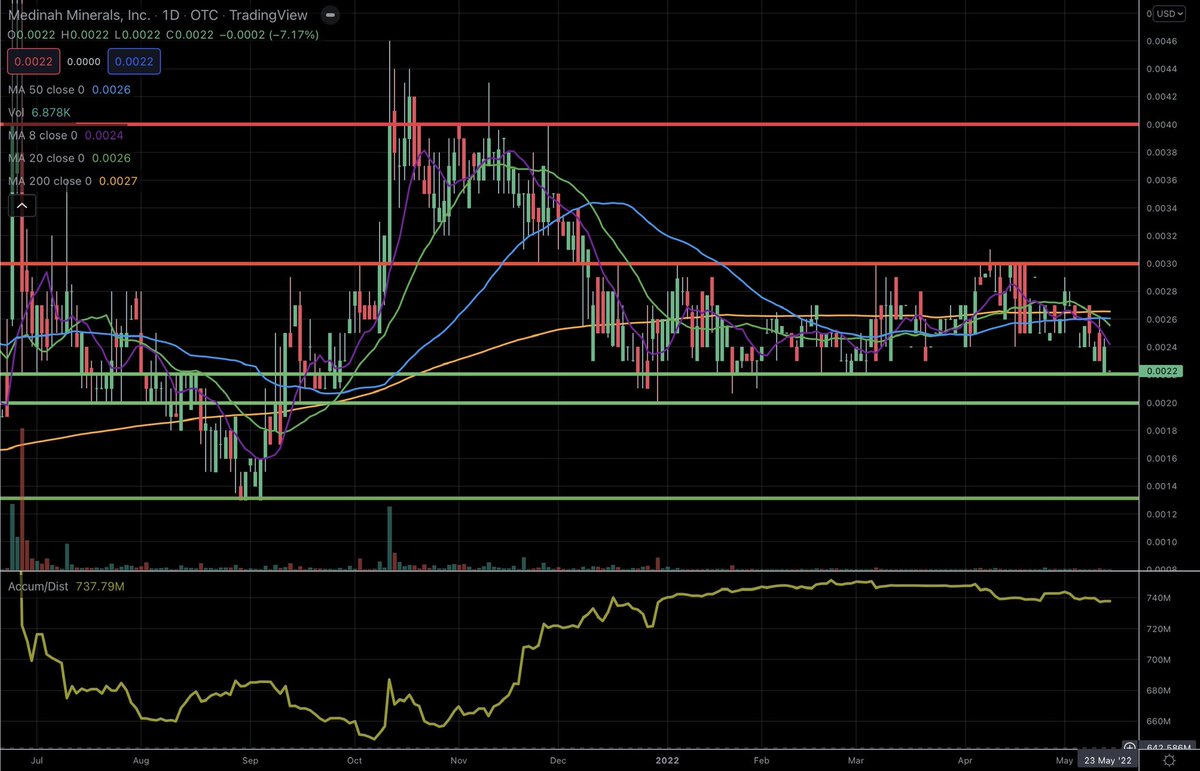Click the crosshair plus icon near 642.586M
Image resolution: width=1200 pixels, height=771 pixels.
(x=1128, y=747)
